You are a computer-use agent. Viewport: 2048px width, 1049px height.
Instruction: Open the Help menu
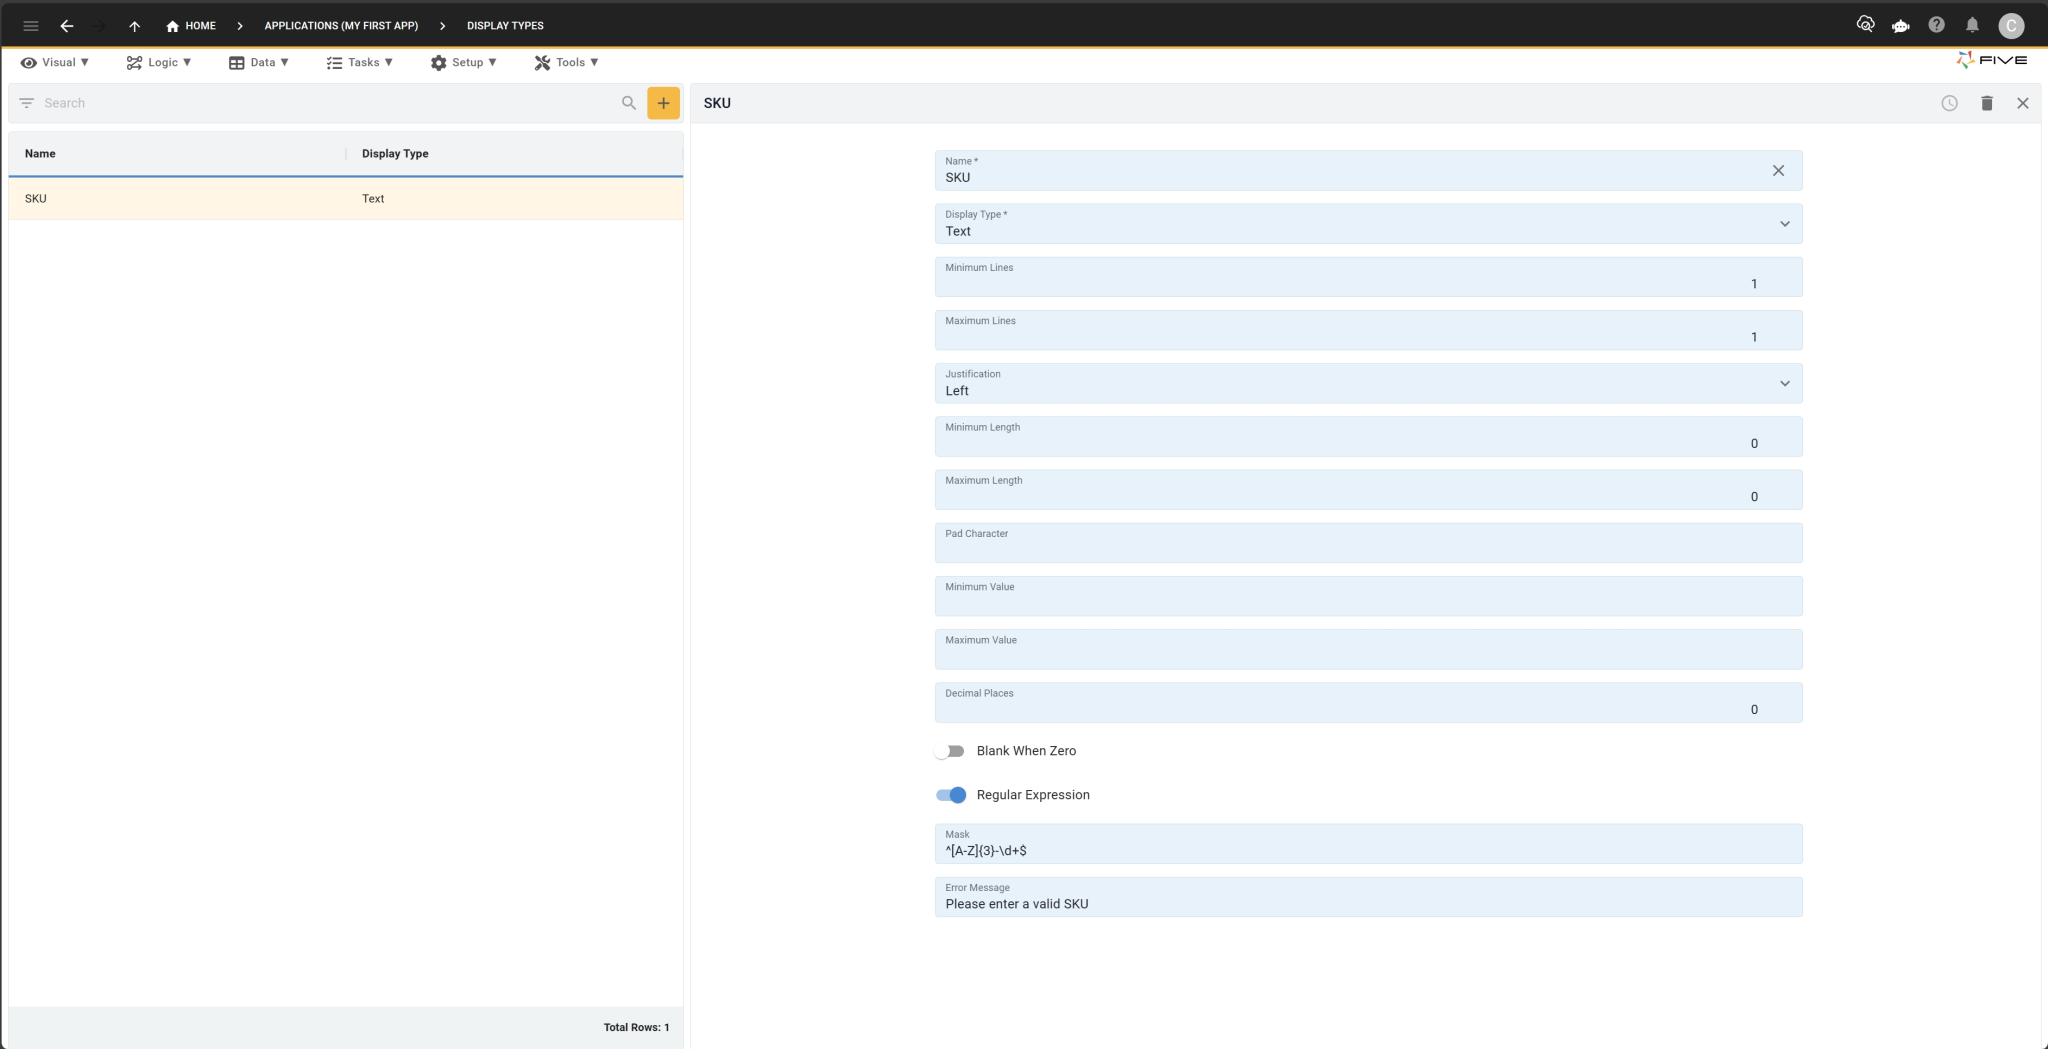1936,25
